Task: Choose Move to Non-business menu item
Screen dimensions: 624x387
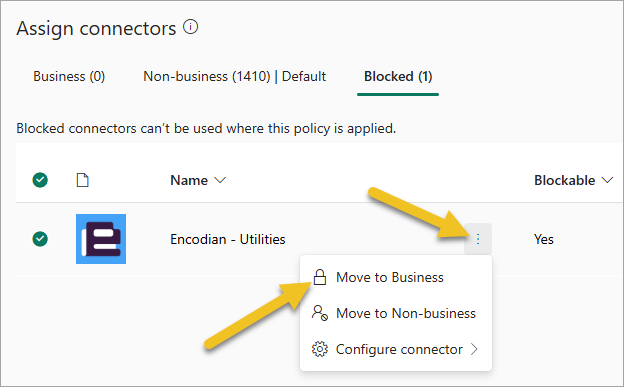Action: point(396,313)
